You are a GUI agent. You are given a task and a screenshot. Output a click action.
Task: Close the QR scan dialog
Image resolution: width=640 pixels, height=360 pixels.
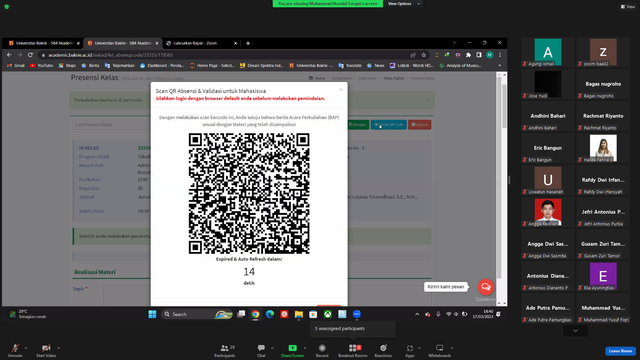pyautogui.click(x=341, y=90)
